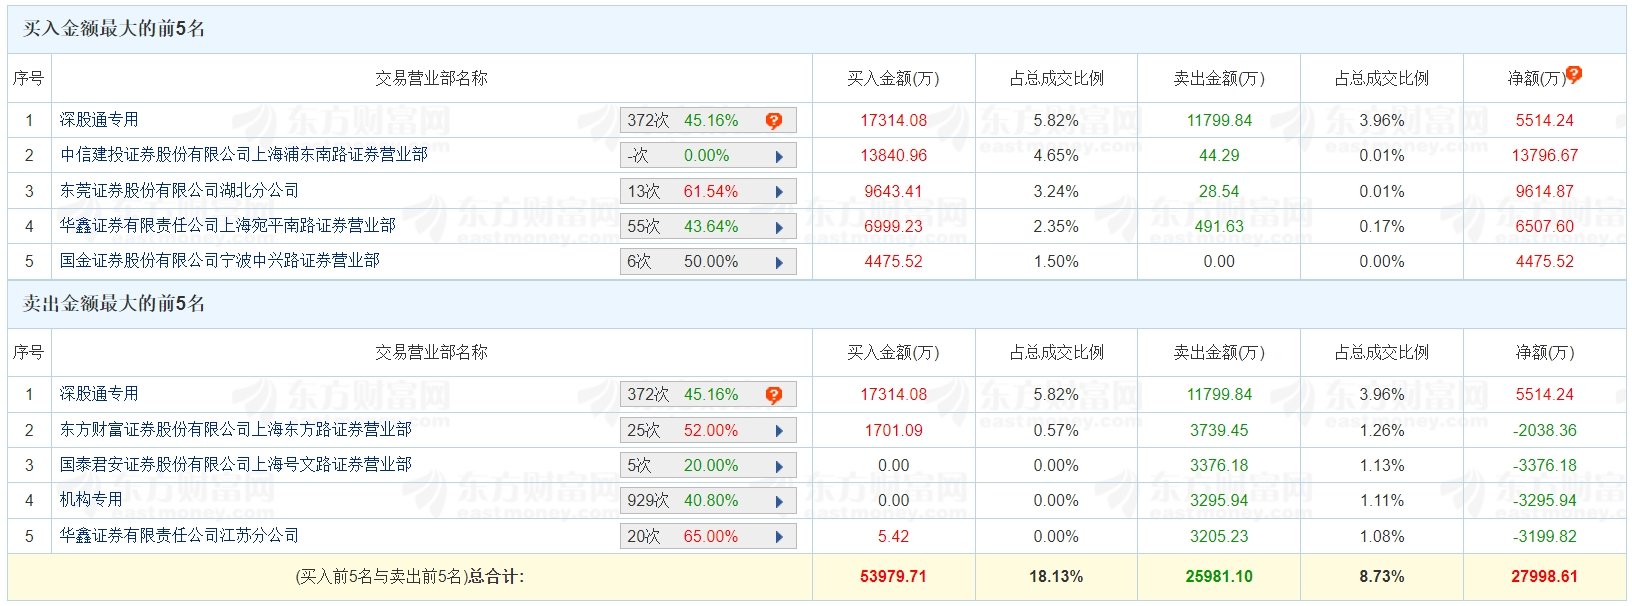Click 深股通专用 name in buy table
The height and width of the screenshot is (606, 1632).
[x=99, y=120]
